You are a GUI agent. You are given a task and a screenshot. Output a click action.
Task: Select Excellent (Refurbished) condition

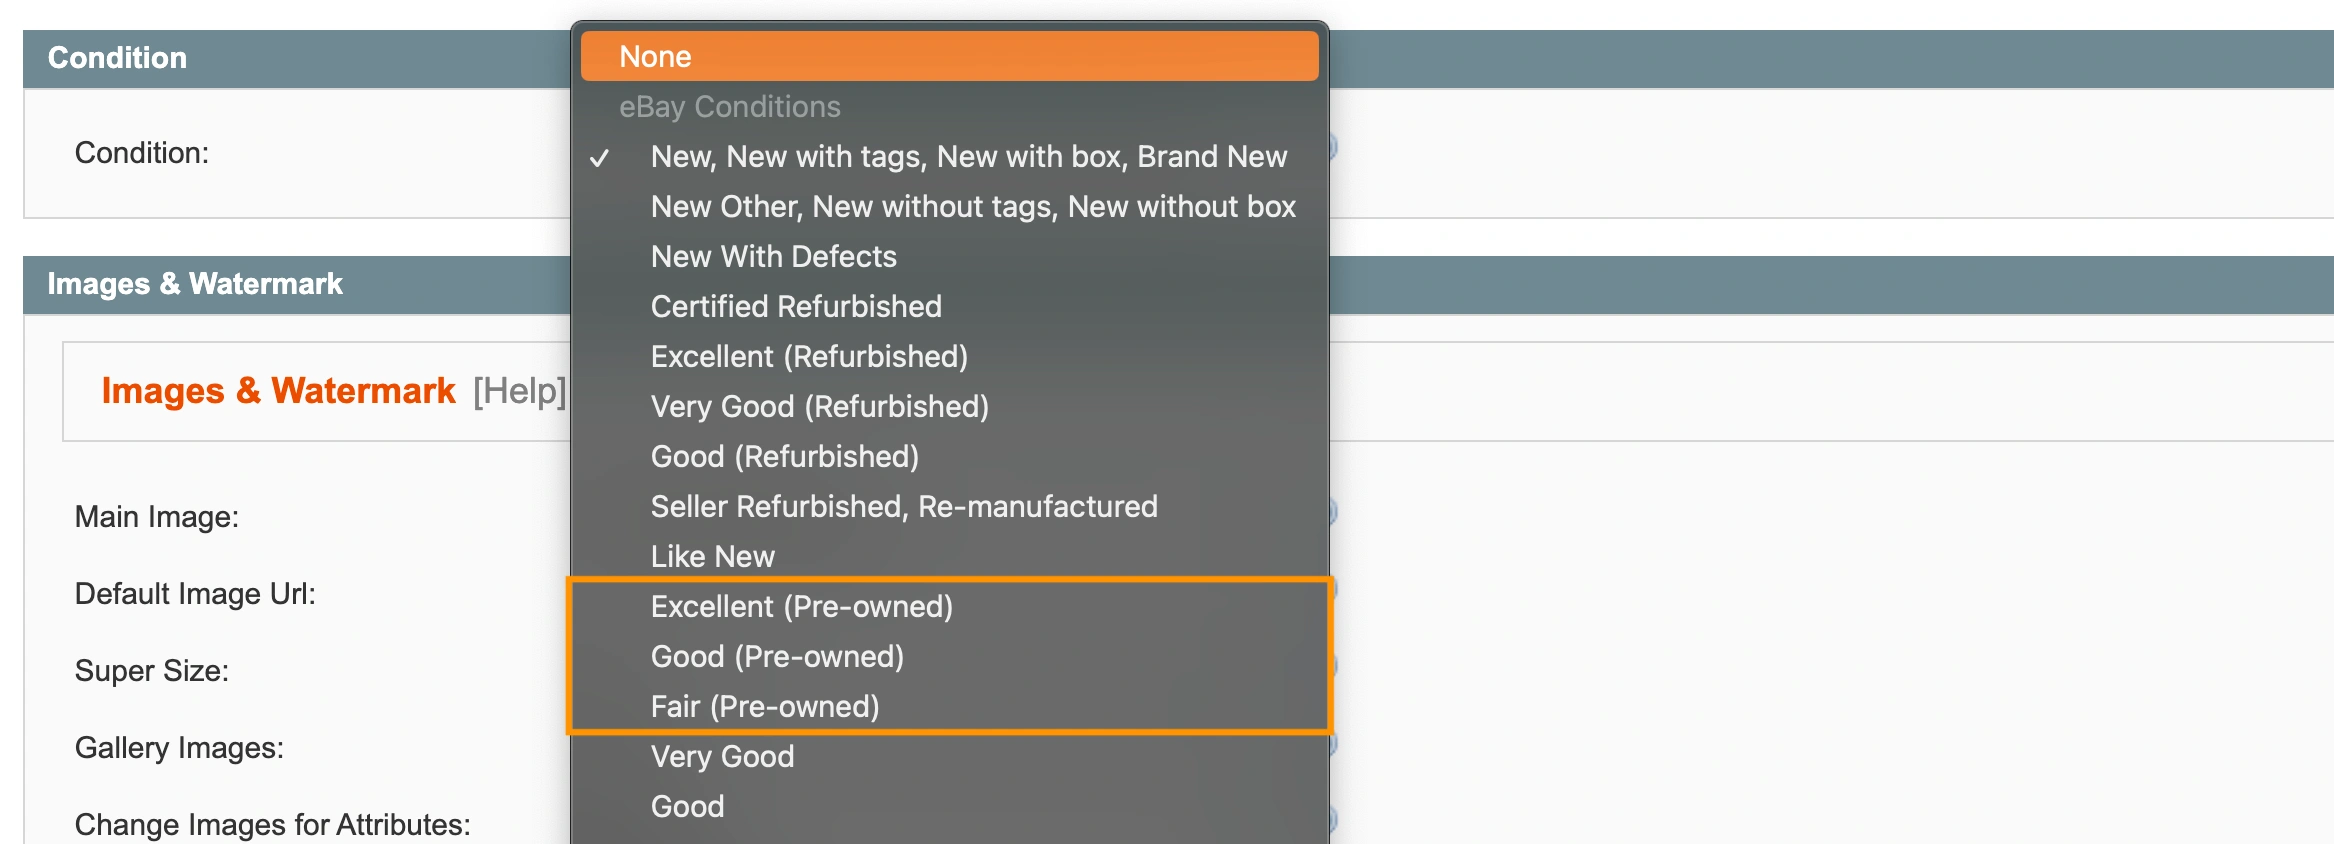point(809,357)
